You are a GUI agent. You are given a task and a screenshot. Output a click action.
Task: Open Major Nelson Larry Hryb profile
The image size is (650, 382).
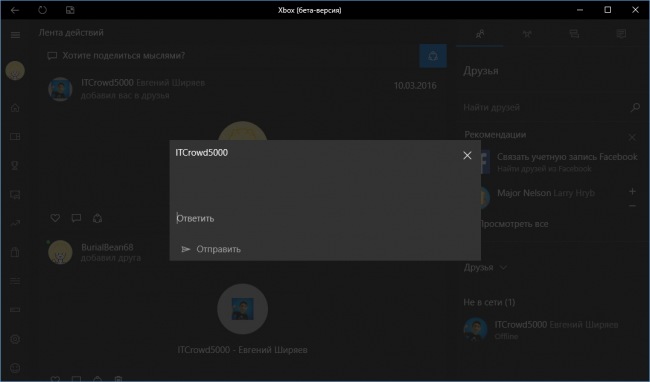546,193
